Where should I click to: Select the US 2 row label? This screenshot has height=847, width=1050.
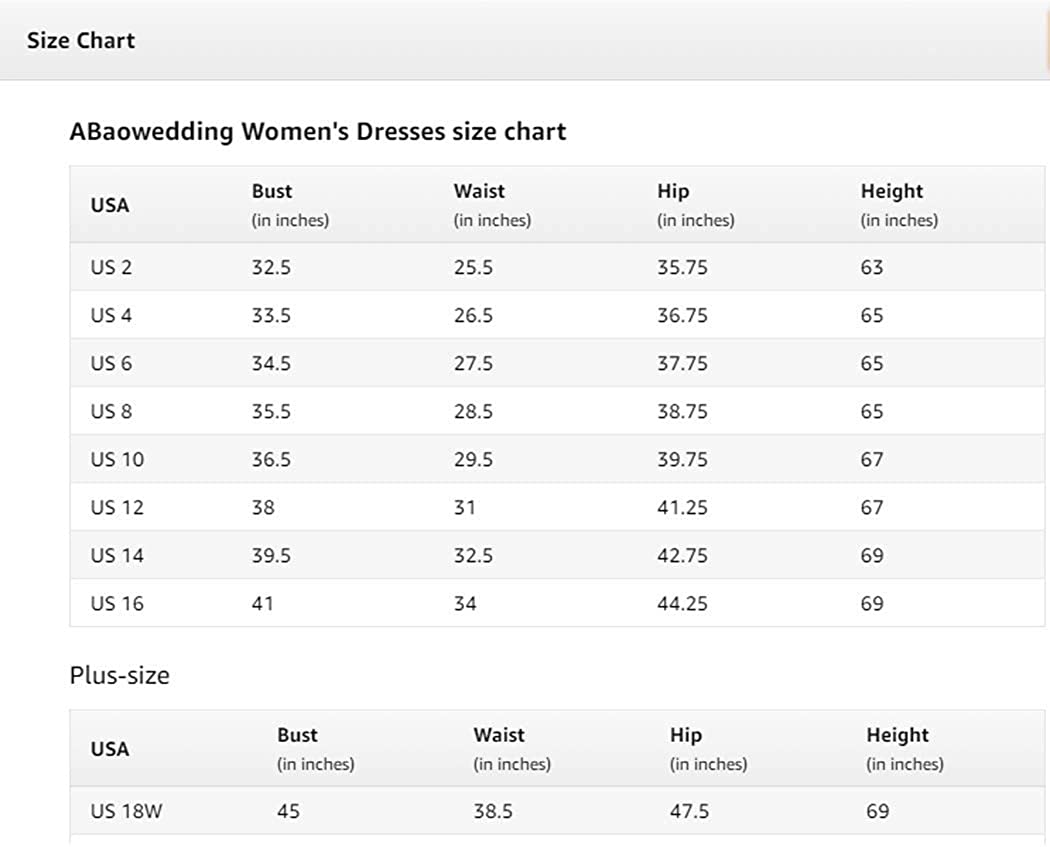point(111,267)
